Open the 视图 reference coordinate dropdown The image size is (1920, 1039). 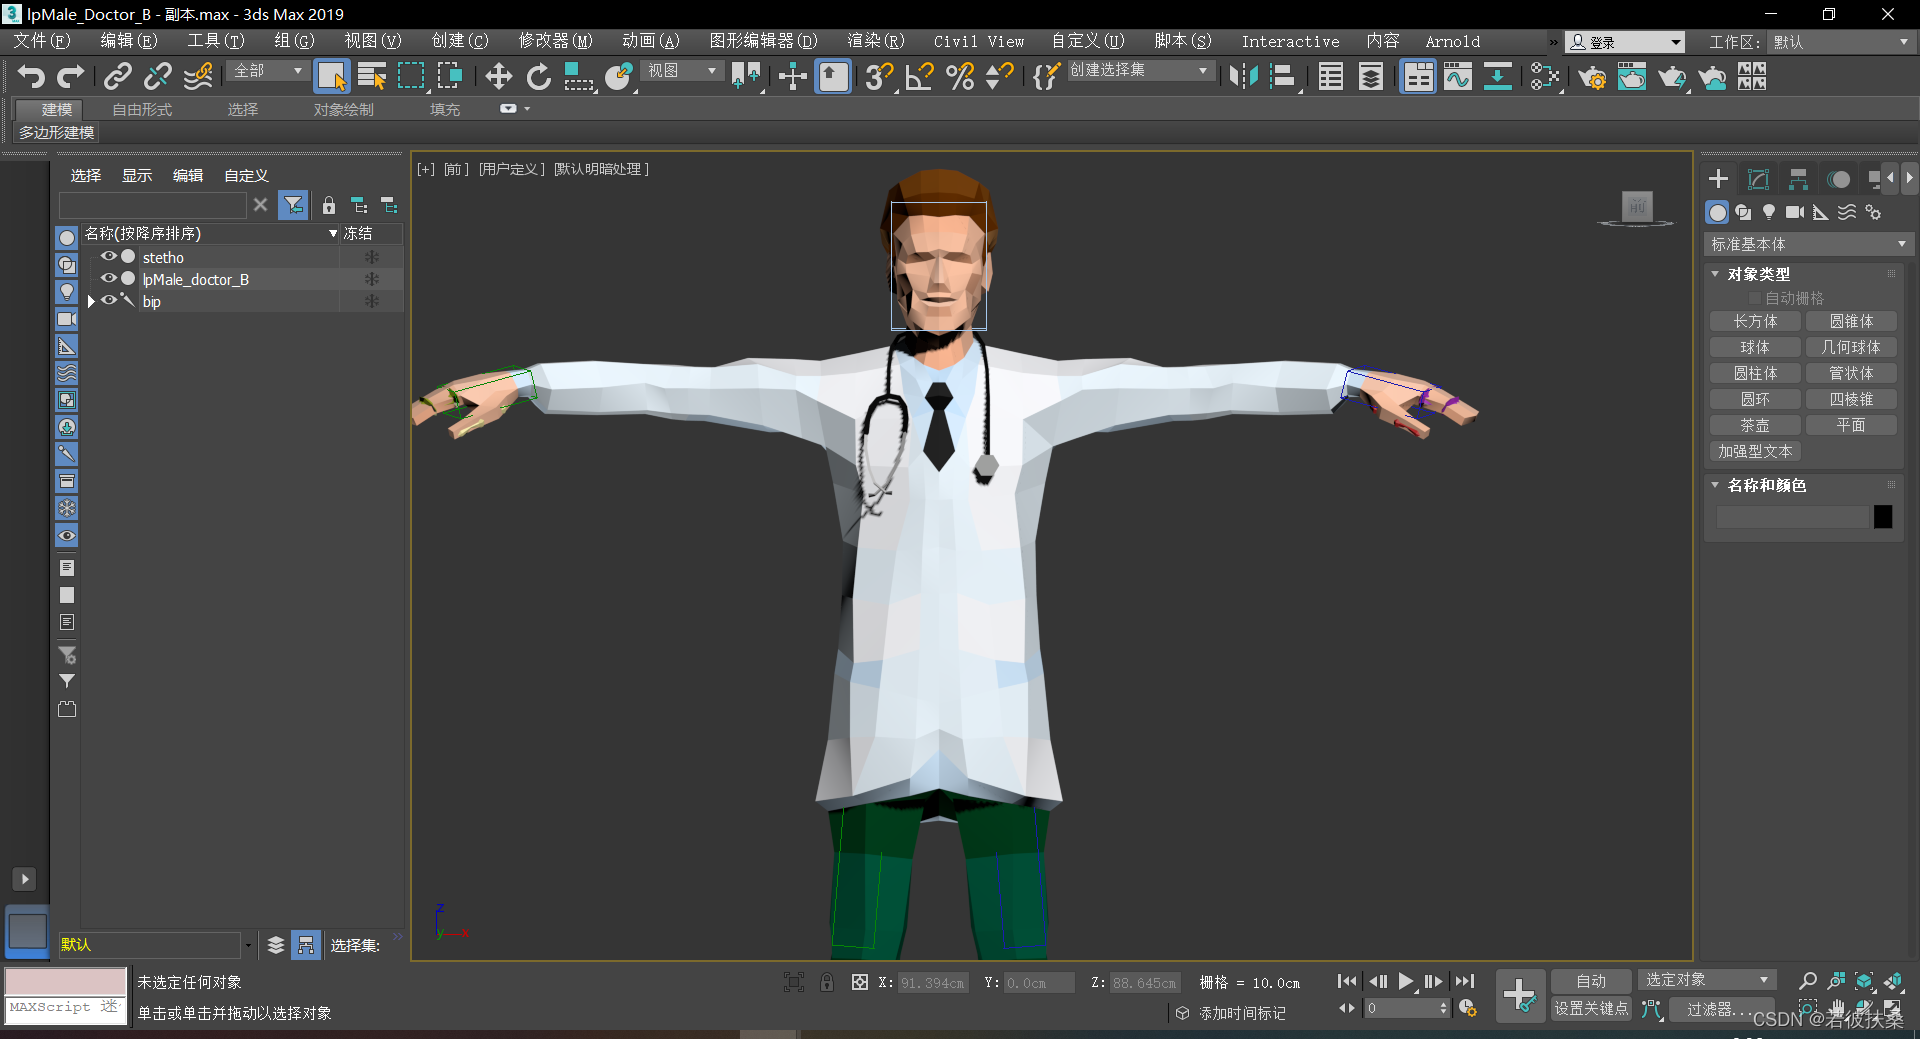coord(682,71)
